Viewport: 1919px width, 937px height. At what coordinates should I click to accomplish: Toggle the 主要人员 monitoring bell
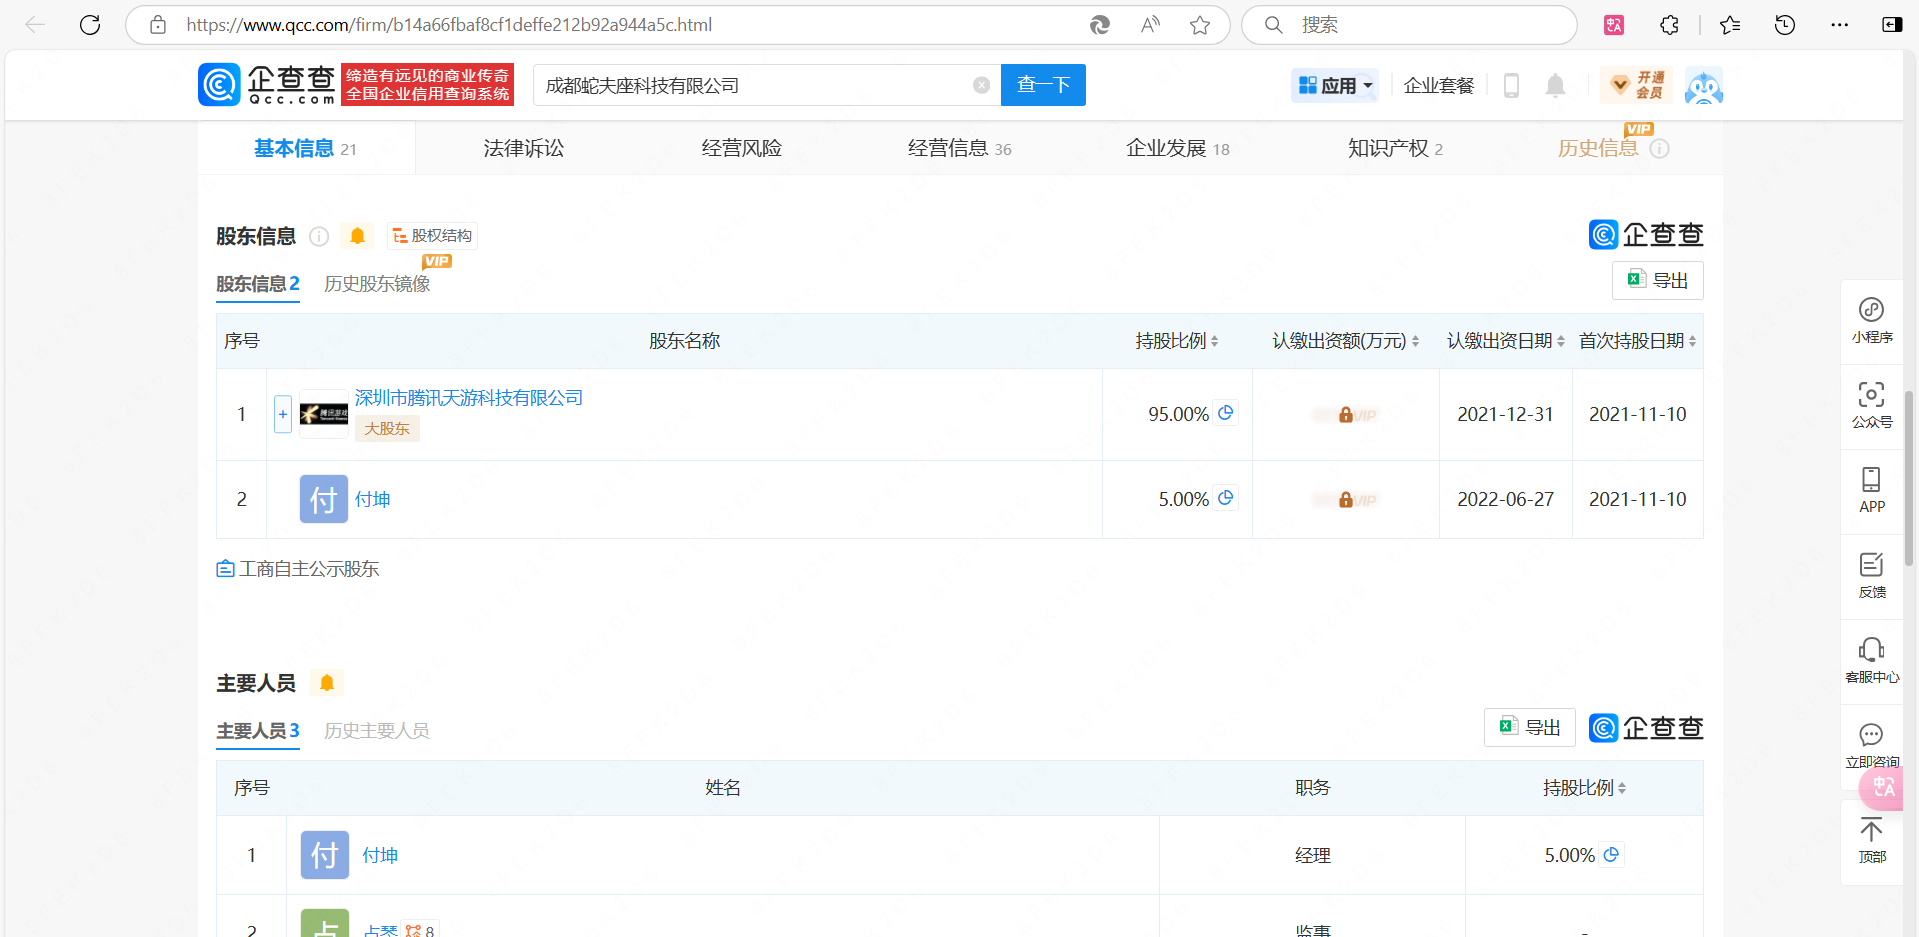pos(326,683)
